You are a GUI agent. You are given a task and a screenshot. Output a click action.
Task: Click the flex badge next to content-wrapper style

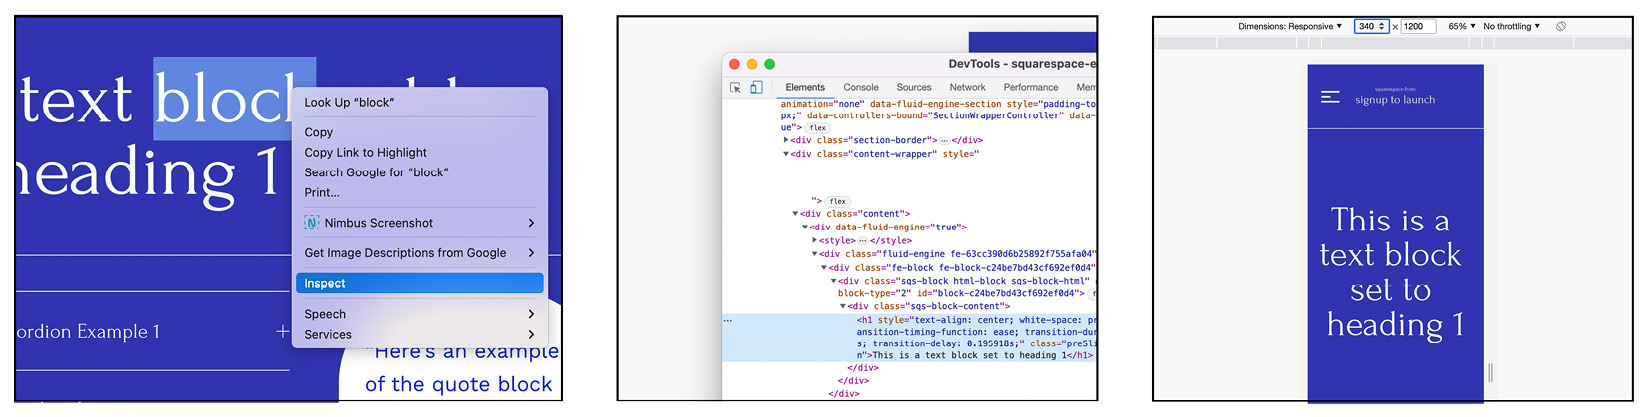point(838,201)
